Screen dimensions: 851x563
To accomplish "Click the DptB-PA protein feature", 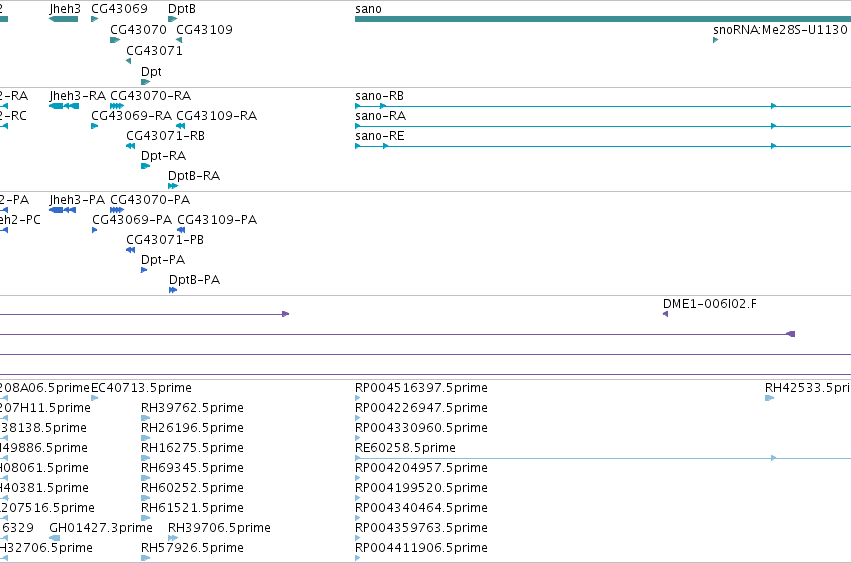I will (x=173, y=290).
